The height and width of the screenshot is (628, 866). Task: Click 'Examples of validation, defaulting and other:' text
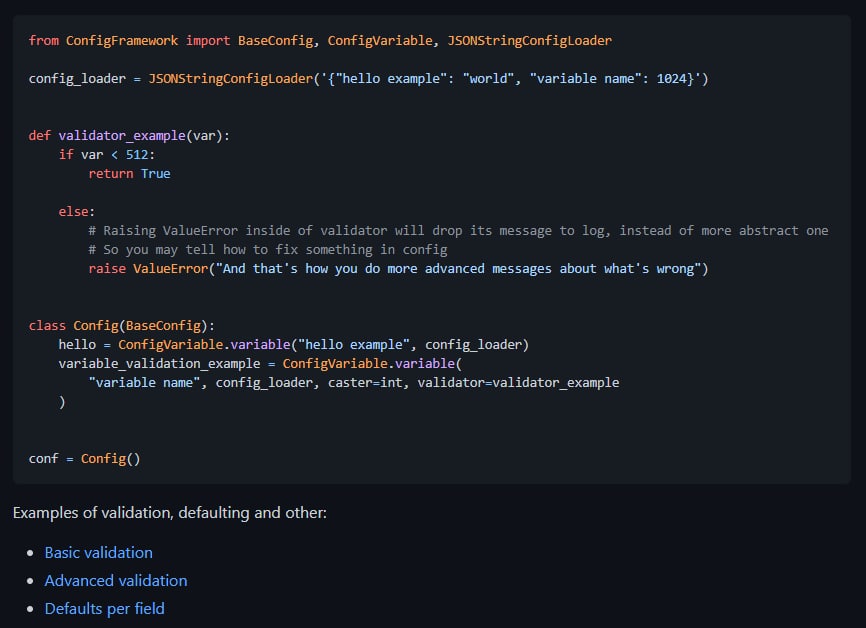tap(170, 513)
